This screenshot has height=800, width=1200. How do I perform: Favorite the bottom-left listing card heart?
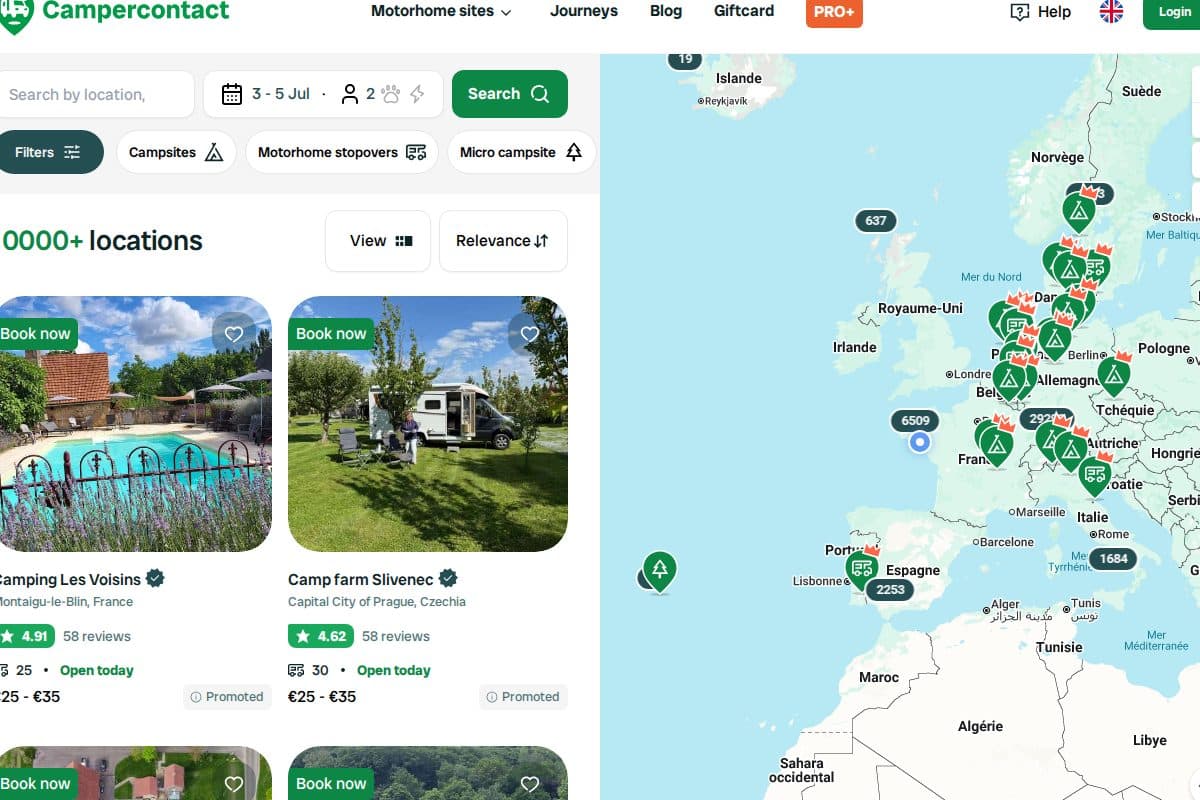coord(234,784)
